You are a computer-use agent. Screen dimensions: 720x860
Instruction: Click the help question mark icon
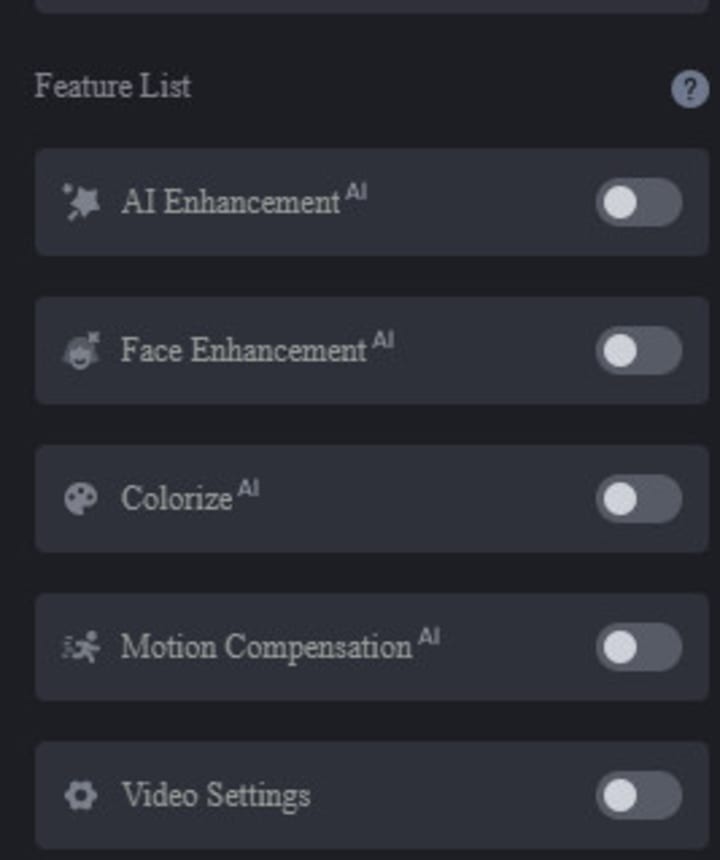(689, 90)
